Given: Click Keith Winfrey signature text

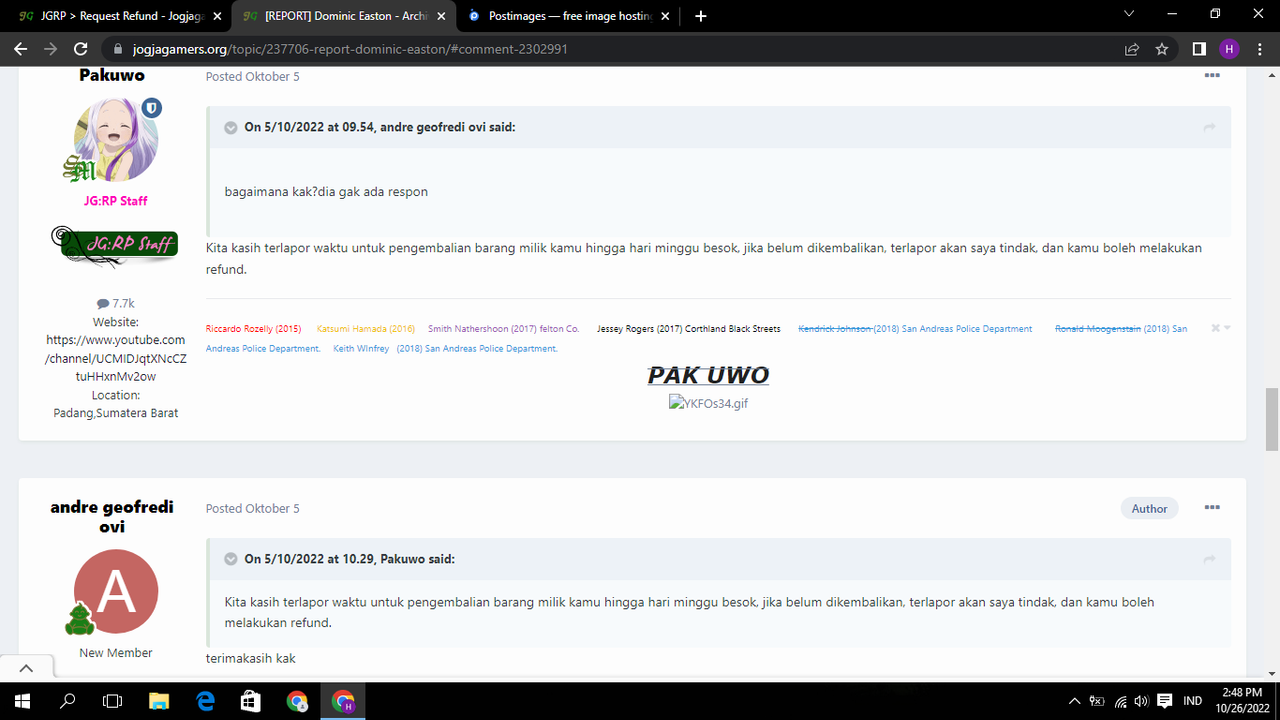Looking at the screenshot, I should click(x=361, y=348).
